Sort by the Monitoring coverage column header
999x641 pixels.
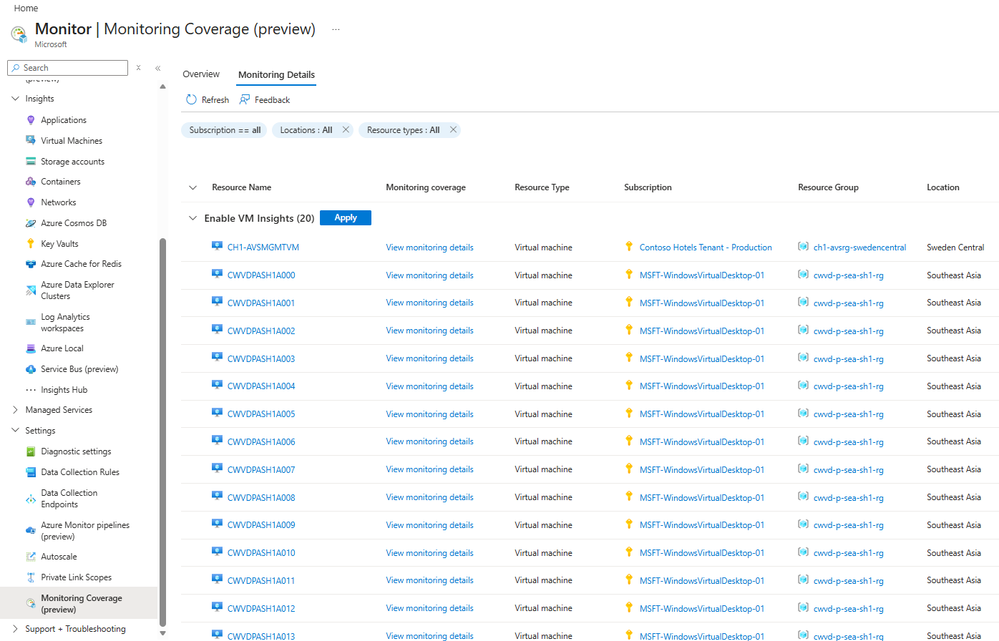click(426, 187)
